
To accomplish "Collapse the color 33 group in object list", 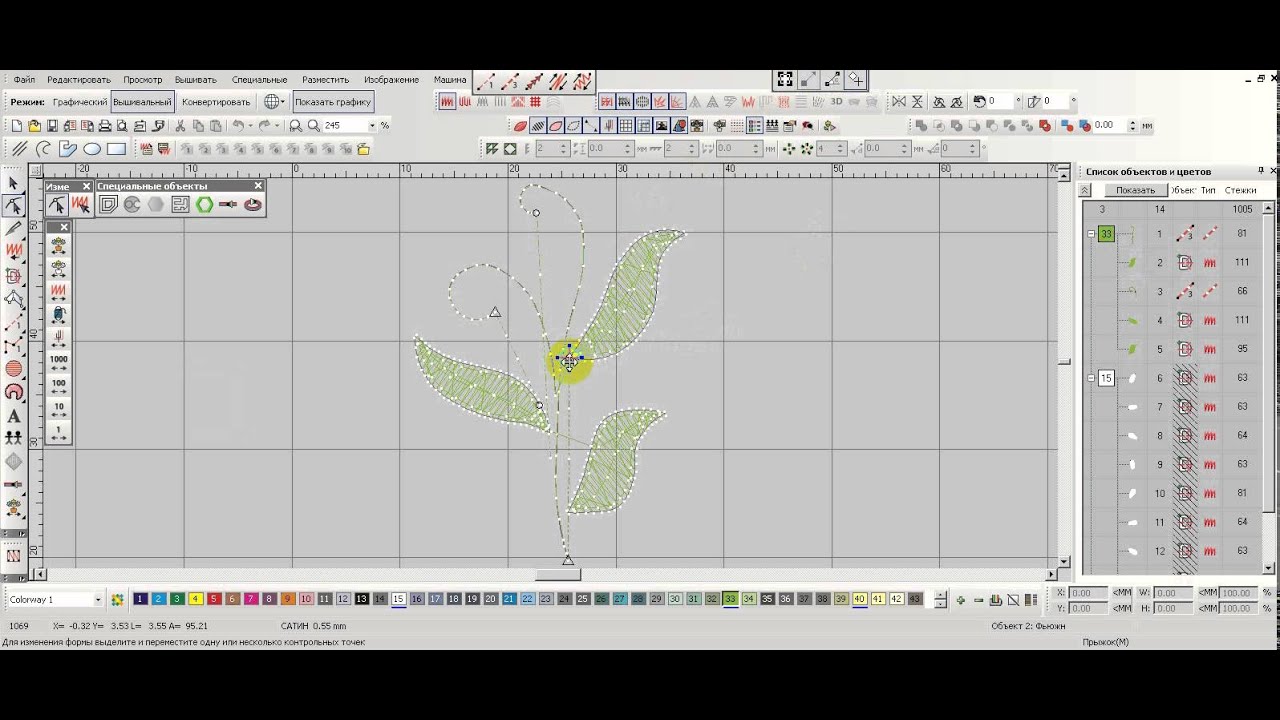I will point(1091,234).
